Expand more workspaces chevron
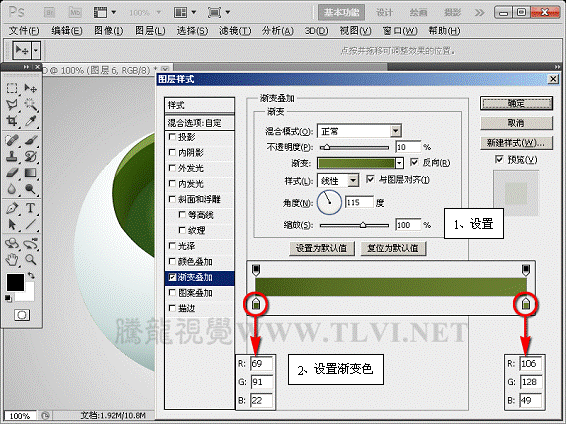Viewport: 566px width, 424px height. [x=479, y=13]
